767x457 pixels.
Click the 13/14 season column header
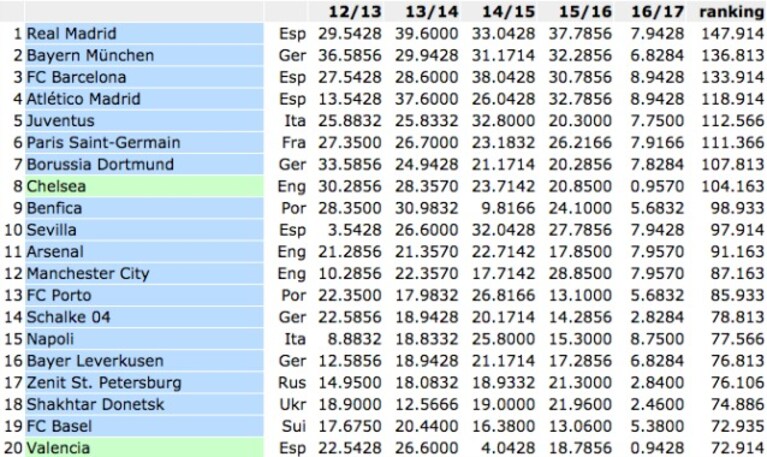point(431,12)
